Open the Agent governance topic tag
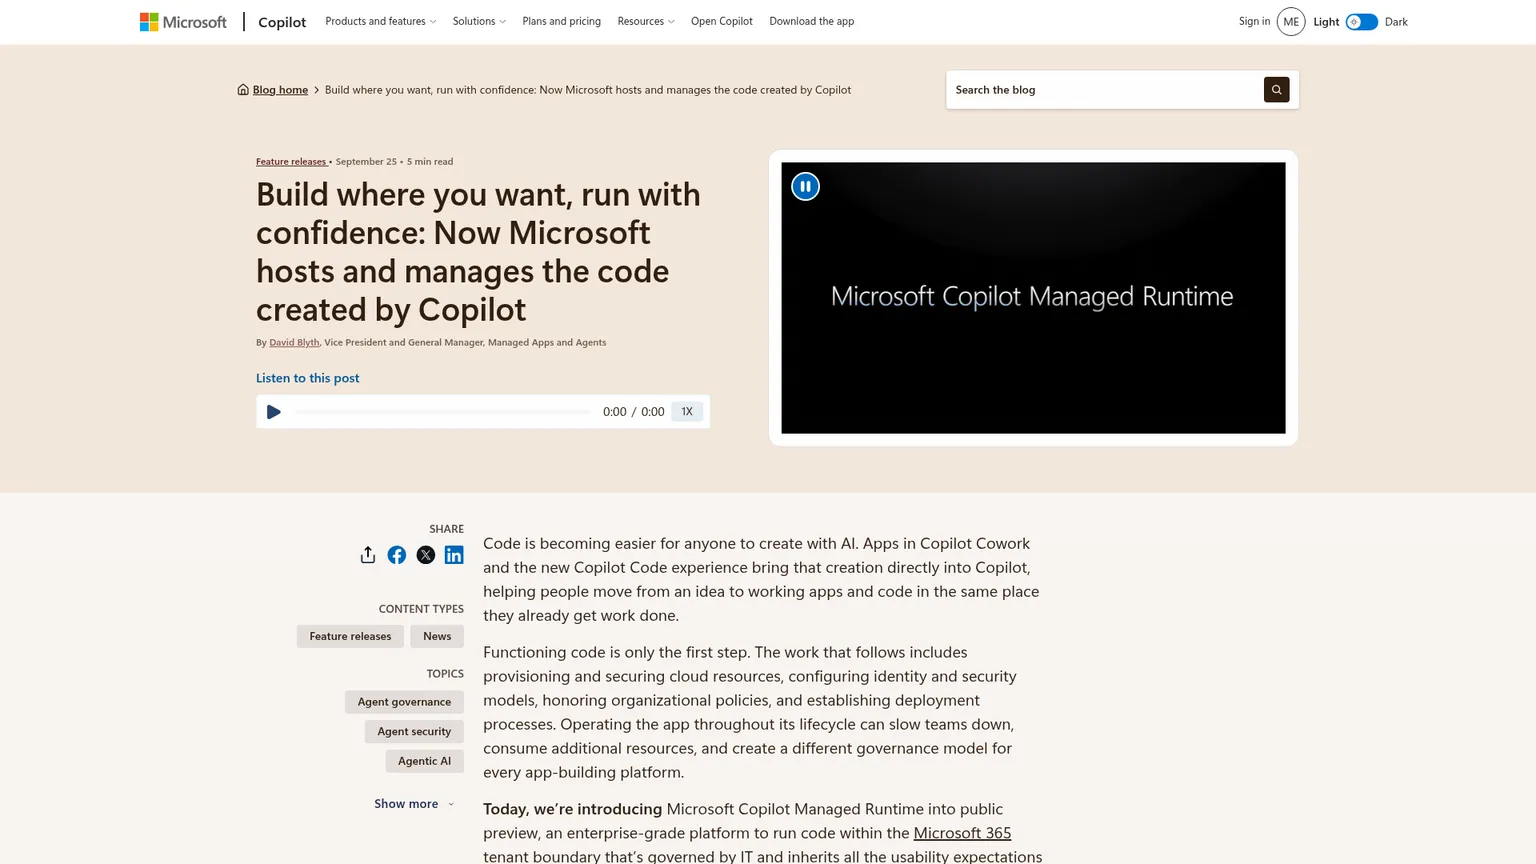Screen dimensions: 1536x864 pyautogui.click(x=404, y=702)
